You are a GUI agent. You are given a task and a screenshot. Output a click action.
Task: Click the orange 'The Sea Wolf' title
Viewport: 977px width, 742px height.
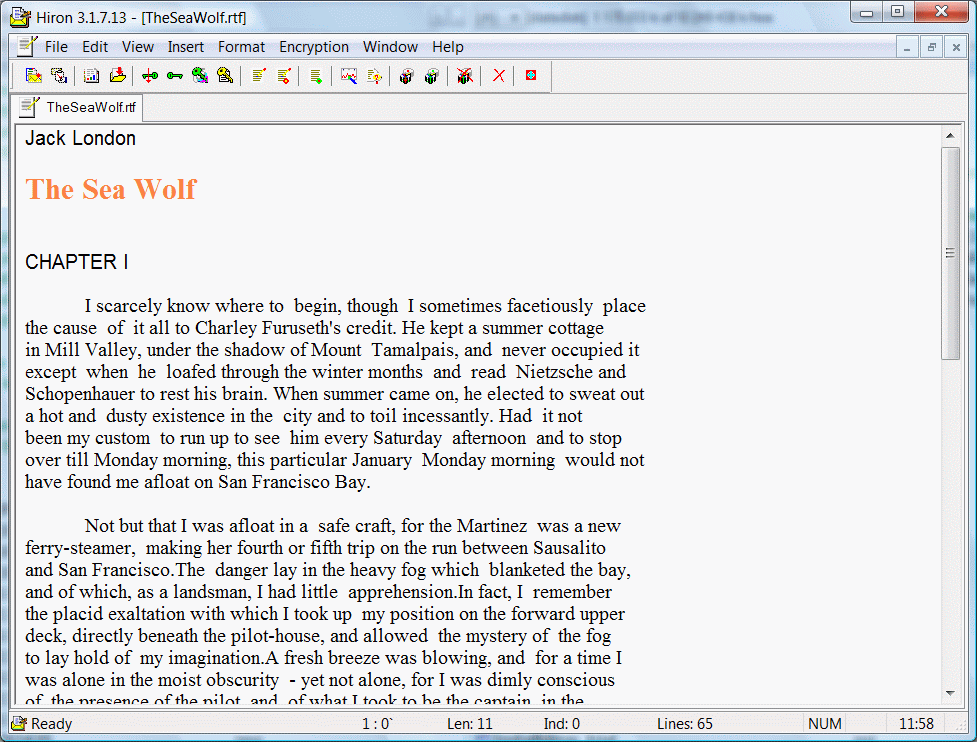[x=111, y=189]
